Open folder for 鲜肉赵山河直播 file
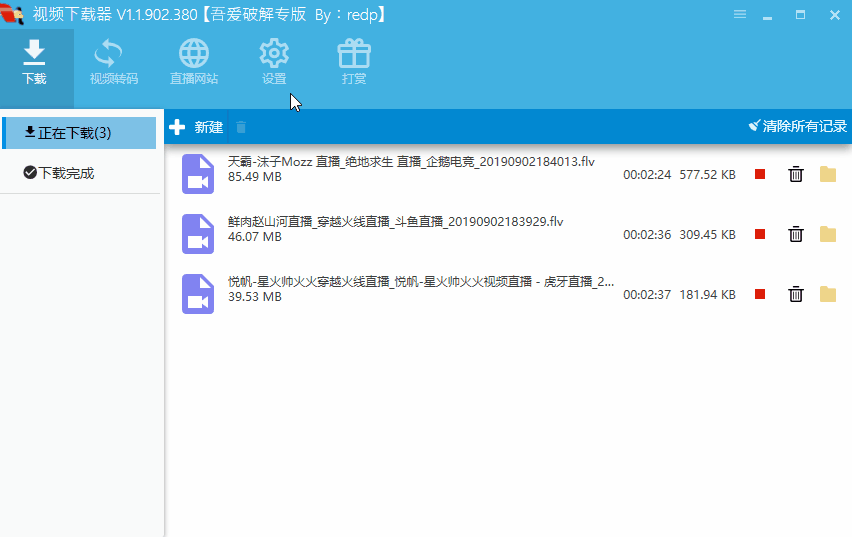This screenshot has width=852, height=537. coord(828,234)
